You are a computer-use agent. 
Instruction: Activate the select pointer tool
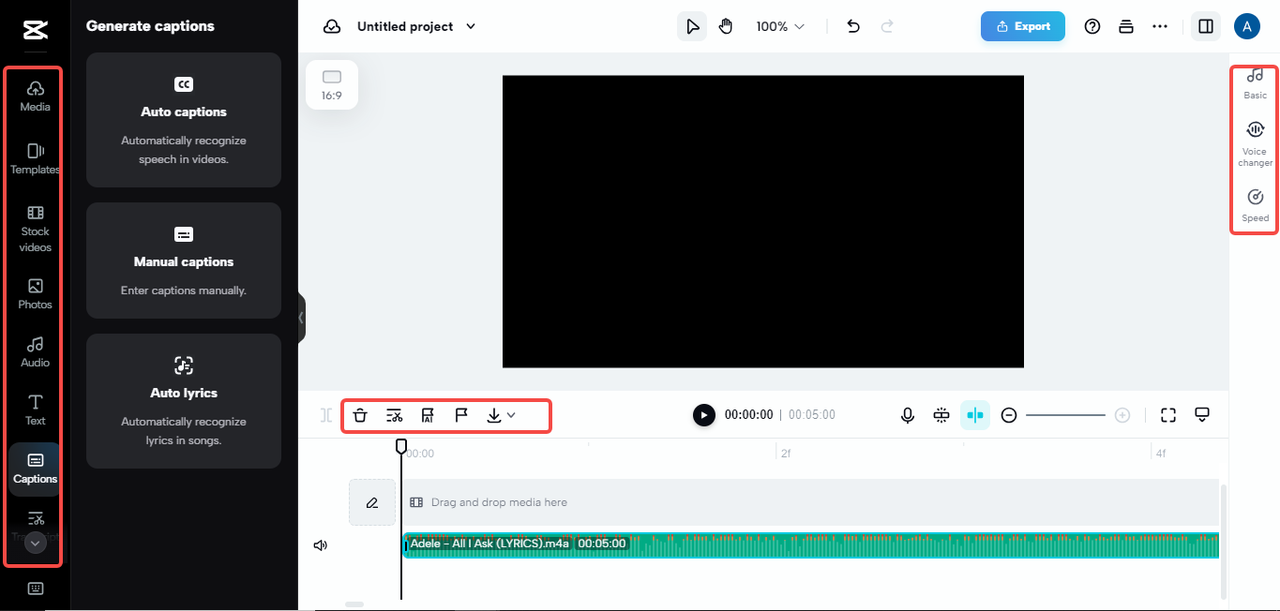(x=692, y=27)
